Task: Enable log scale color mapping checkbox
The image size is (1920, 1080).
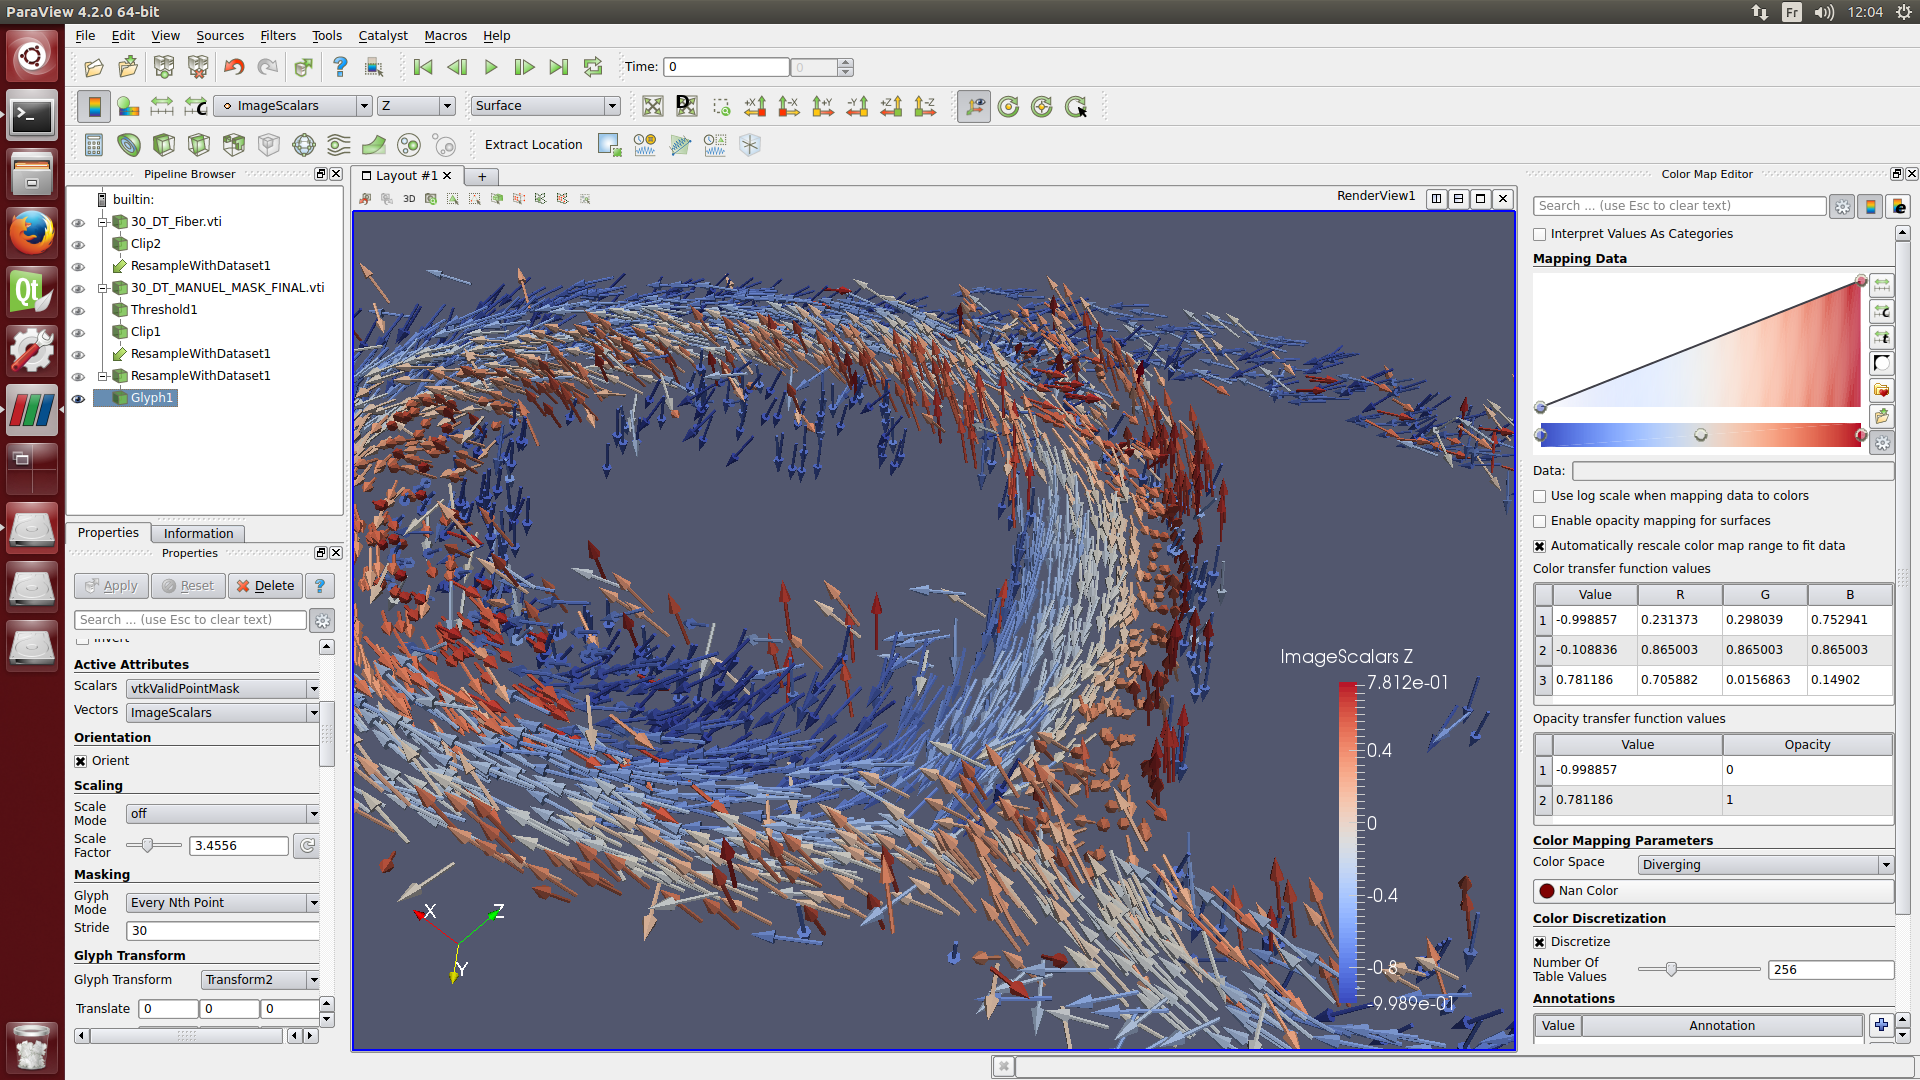Action: click(x=1540, y=496)
